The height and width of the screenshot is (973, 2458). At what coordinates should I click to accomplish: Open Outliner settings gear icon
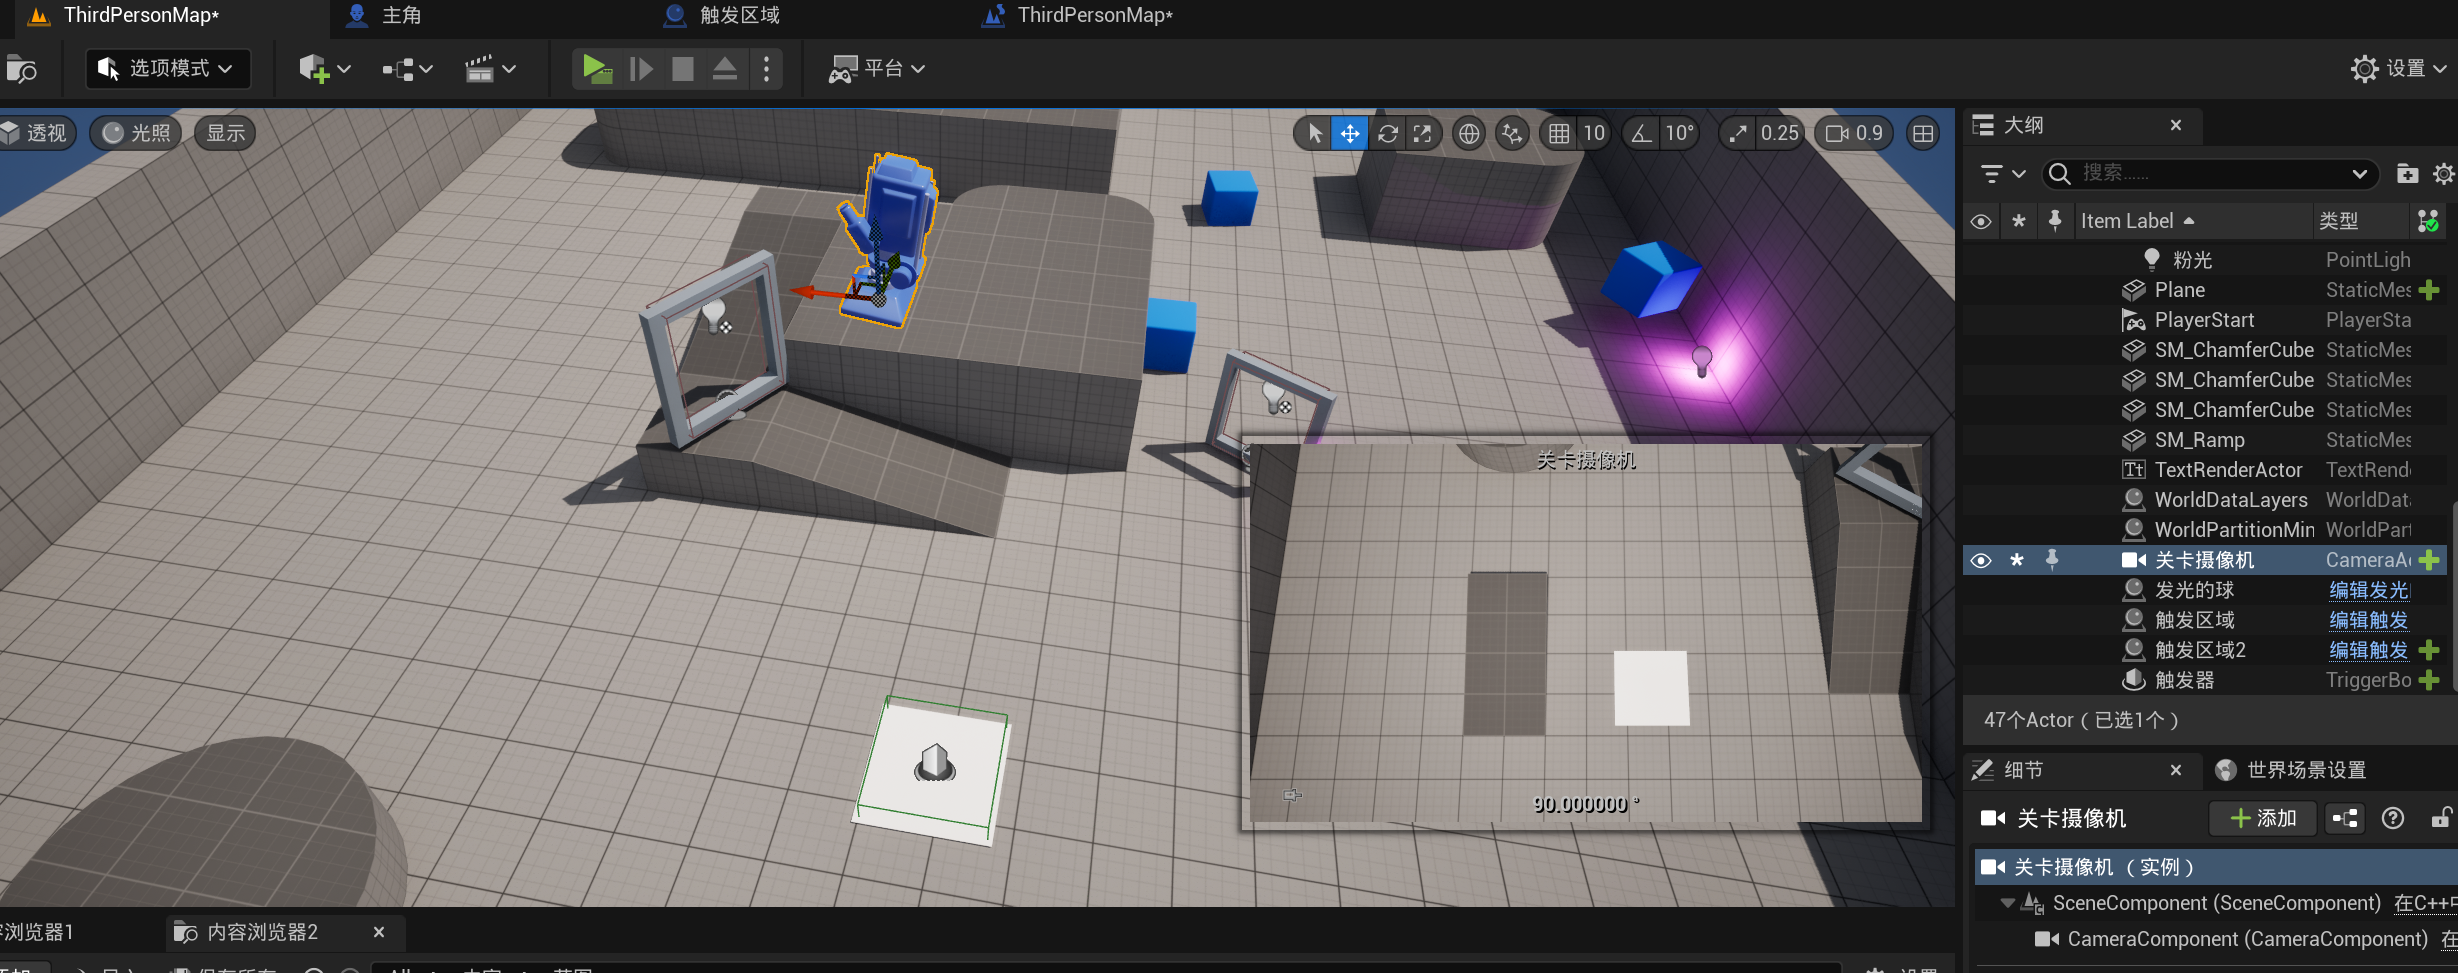pyautogui.click(x=2443, y=174)
